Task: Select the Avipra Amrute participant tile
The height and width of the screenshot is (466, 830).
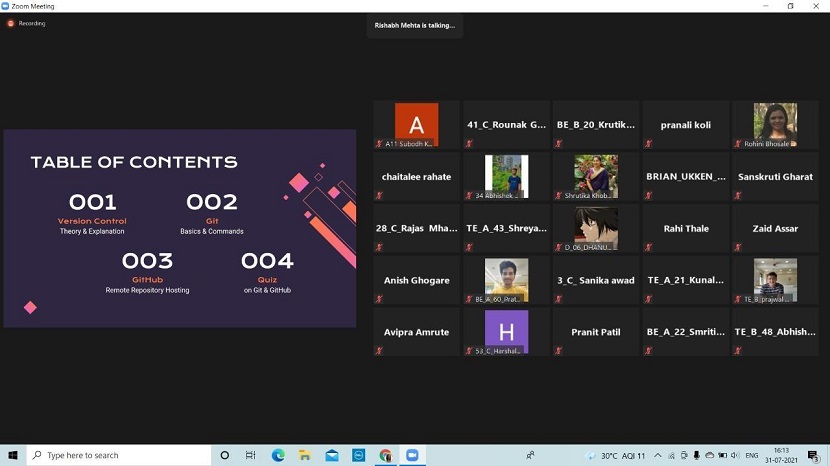Action: click(x=417, y=332)
